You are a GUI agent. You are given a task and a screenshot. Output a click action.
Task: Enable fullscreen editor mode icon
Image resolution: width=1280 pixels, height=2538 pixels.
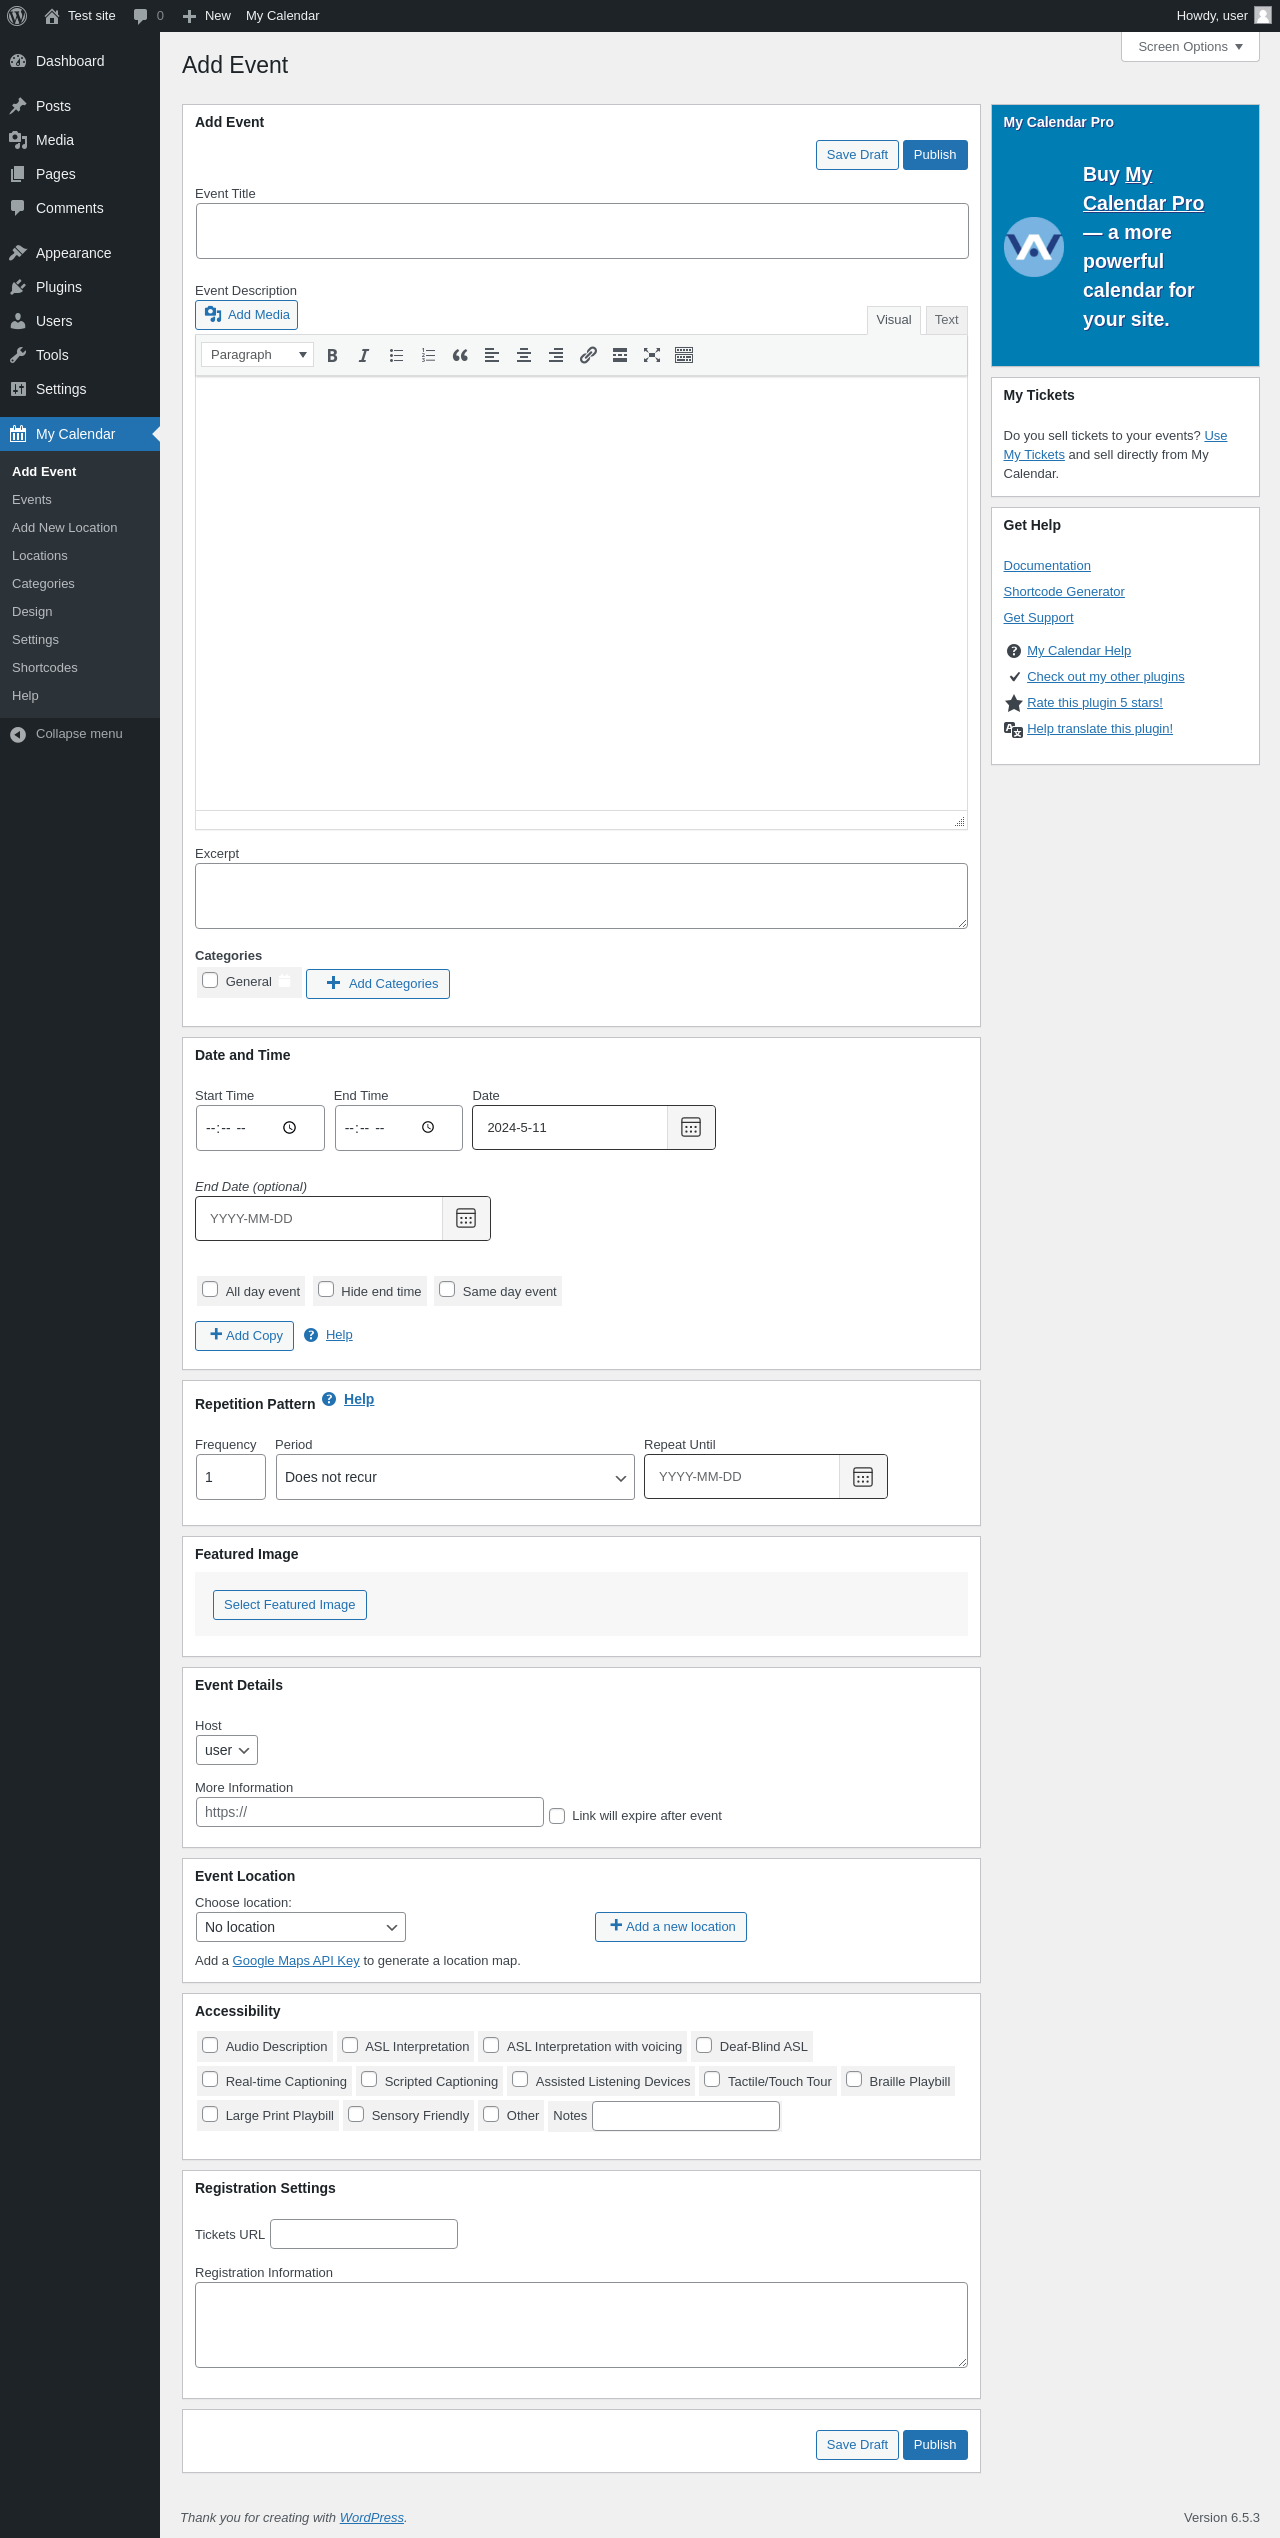[x=652, y=355]
